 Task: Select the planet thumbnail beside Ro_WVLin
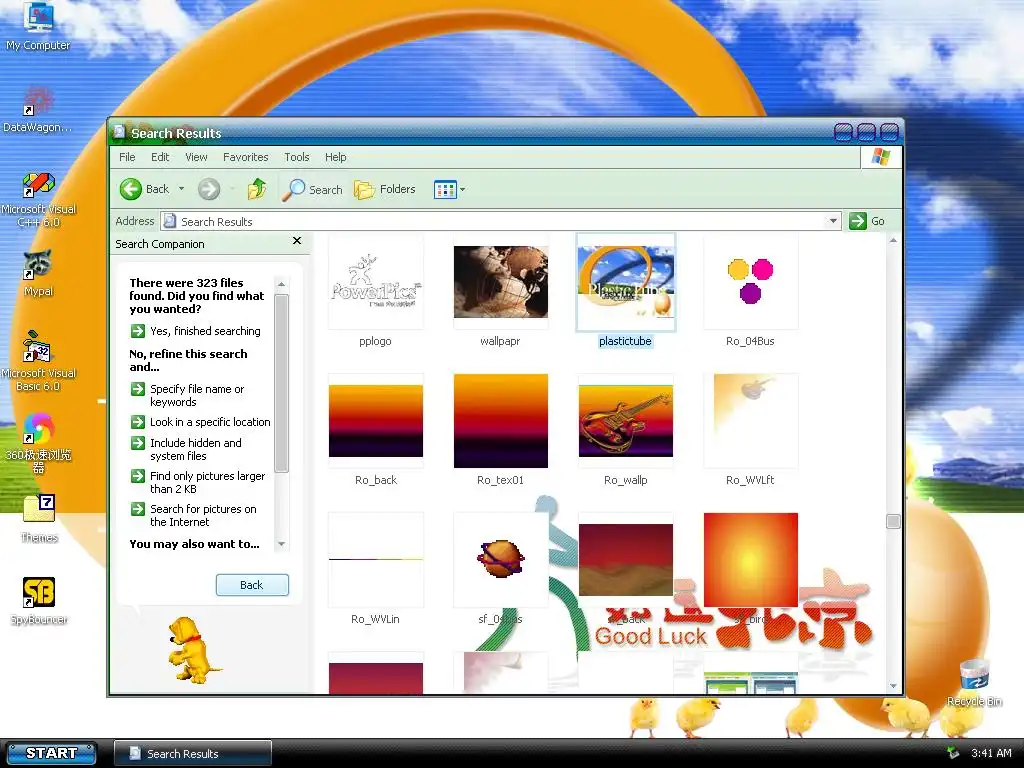[x=501, y=560]
